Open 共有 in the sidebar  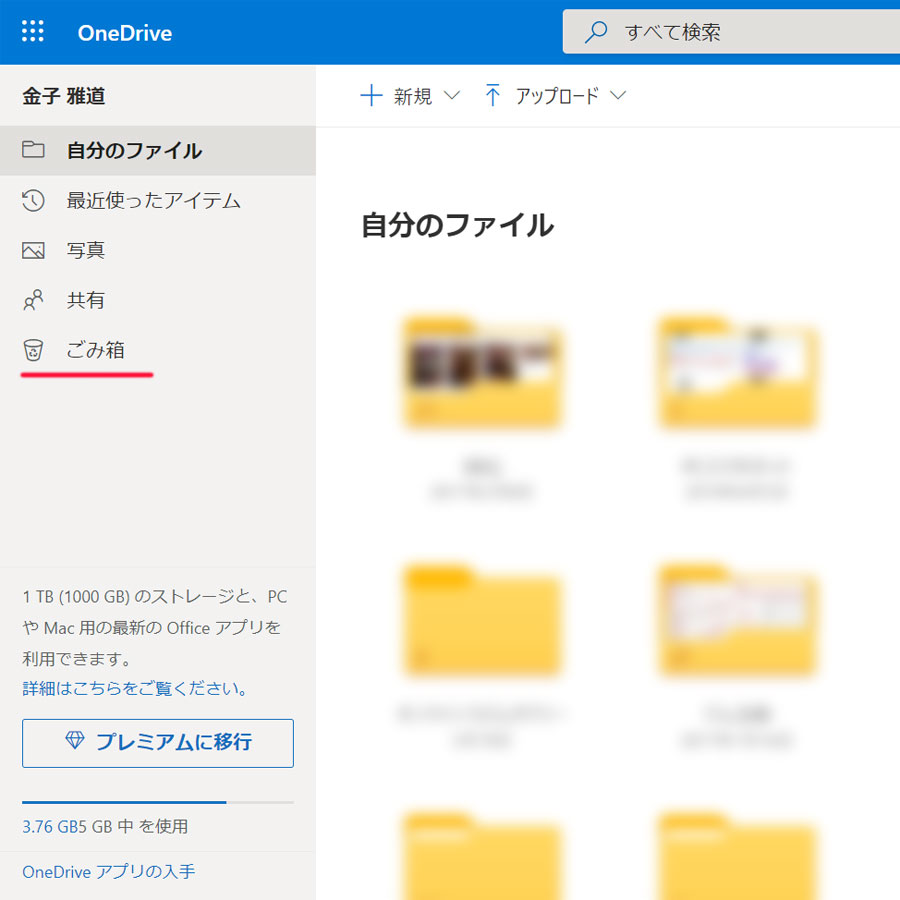(x=158, y=300)
